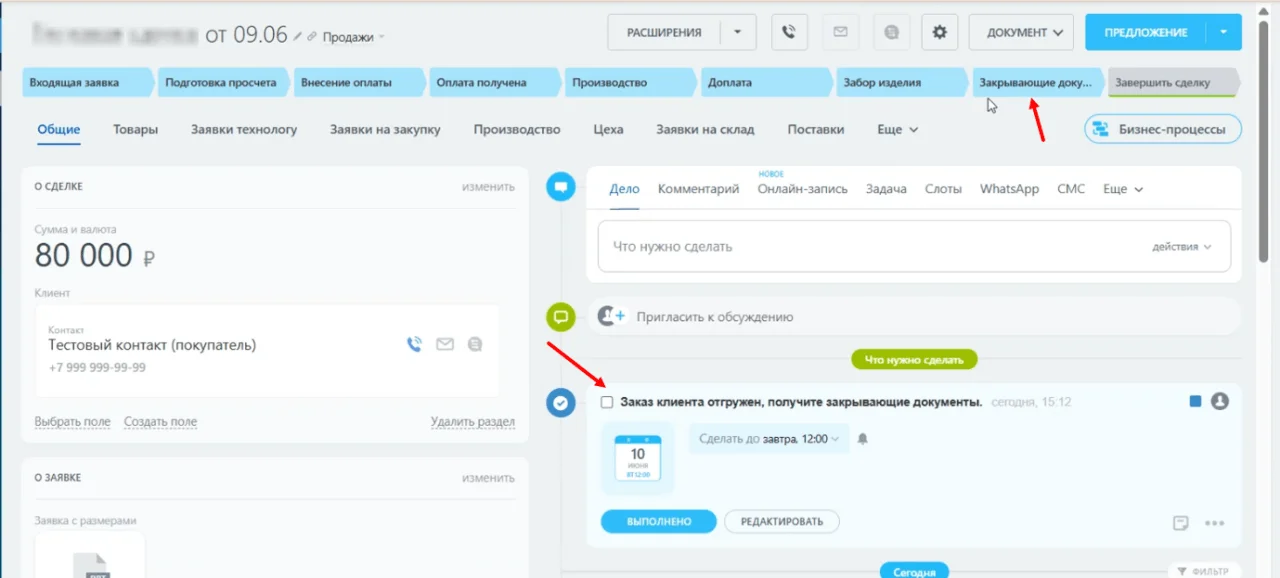Open the Продажи pipeline dropdown

pyautogui.click(x=354, y=37)
